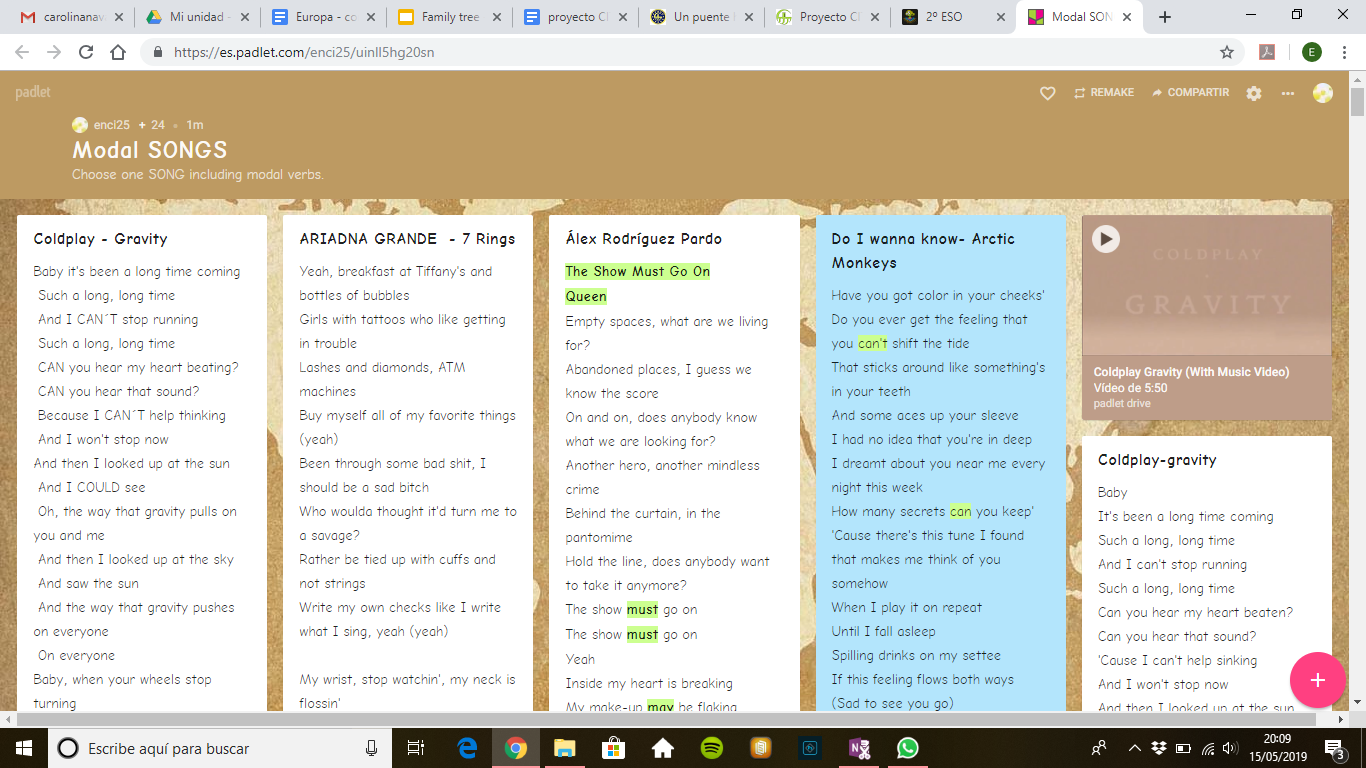The width and height of the screenshot is (1366, 768).
Task: Click the Dropbox tray icon
Action: (x=1159, y=748)
